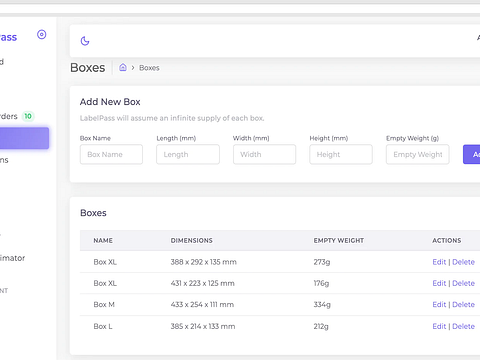
Task: Edit the 388 x 292 x 135 box
Action: [x=439, y=262]
